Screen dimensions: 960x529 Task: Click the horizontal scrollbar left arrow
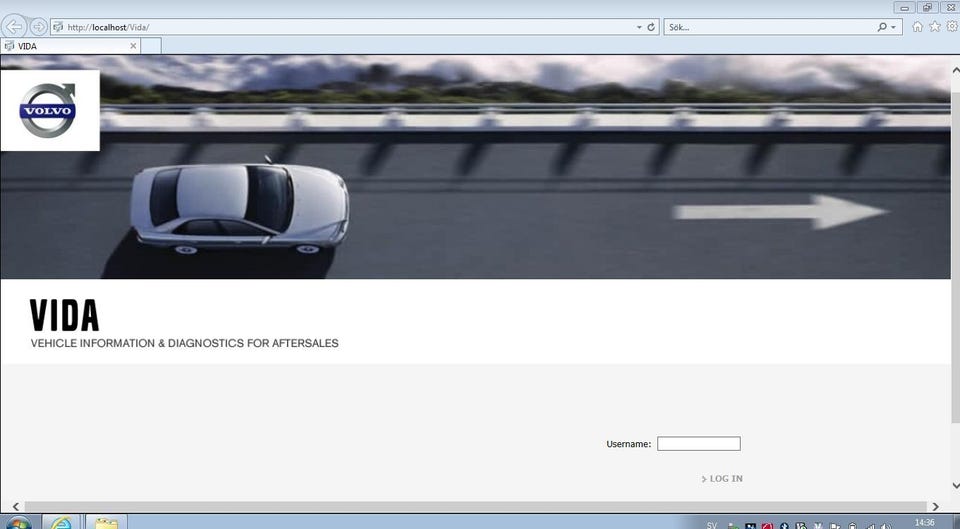click(15, 506)
